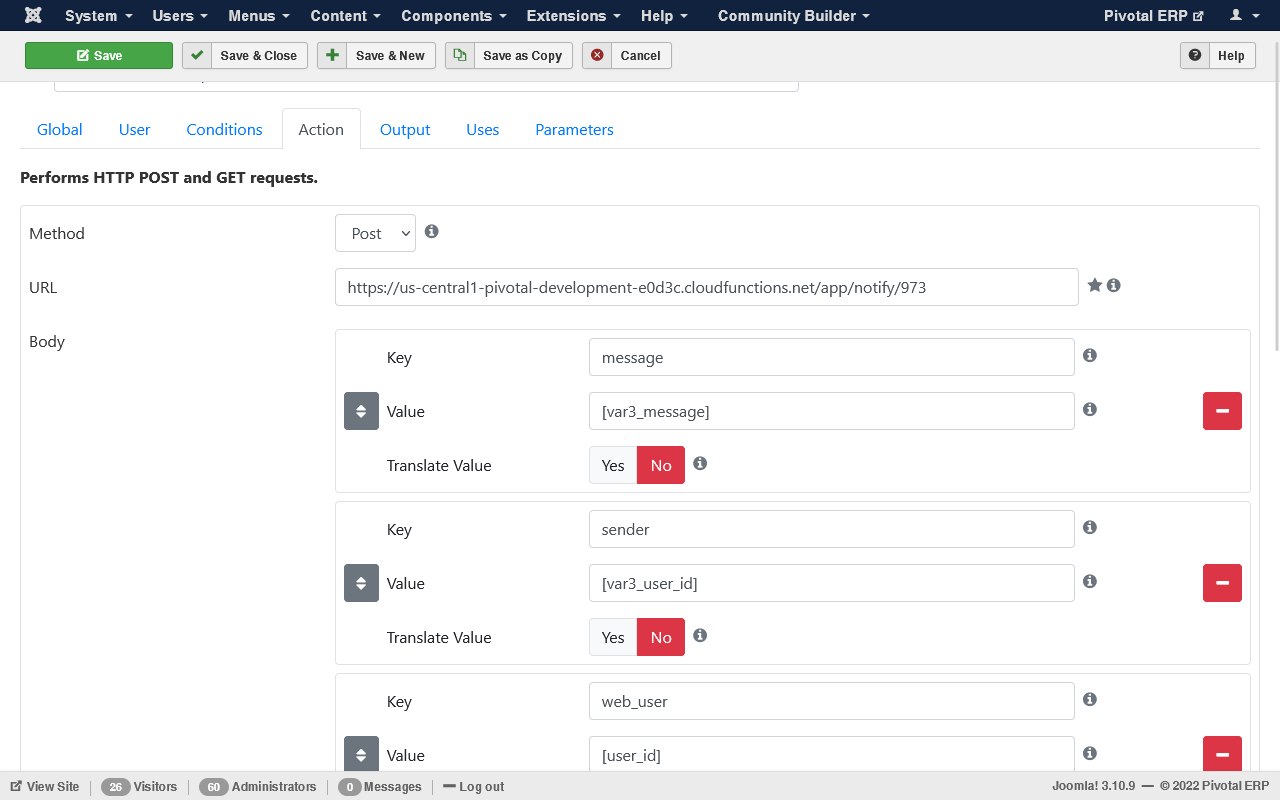The image size is (1280, 800).
Task: Click reorder handle for message body row
Action: (x=361, y=411)
